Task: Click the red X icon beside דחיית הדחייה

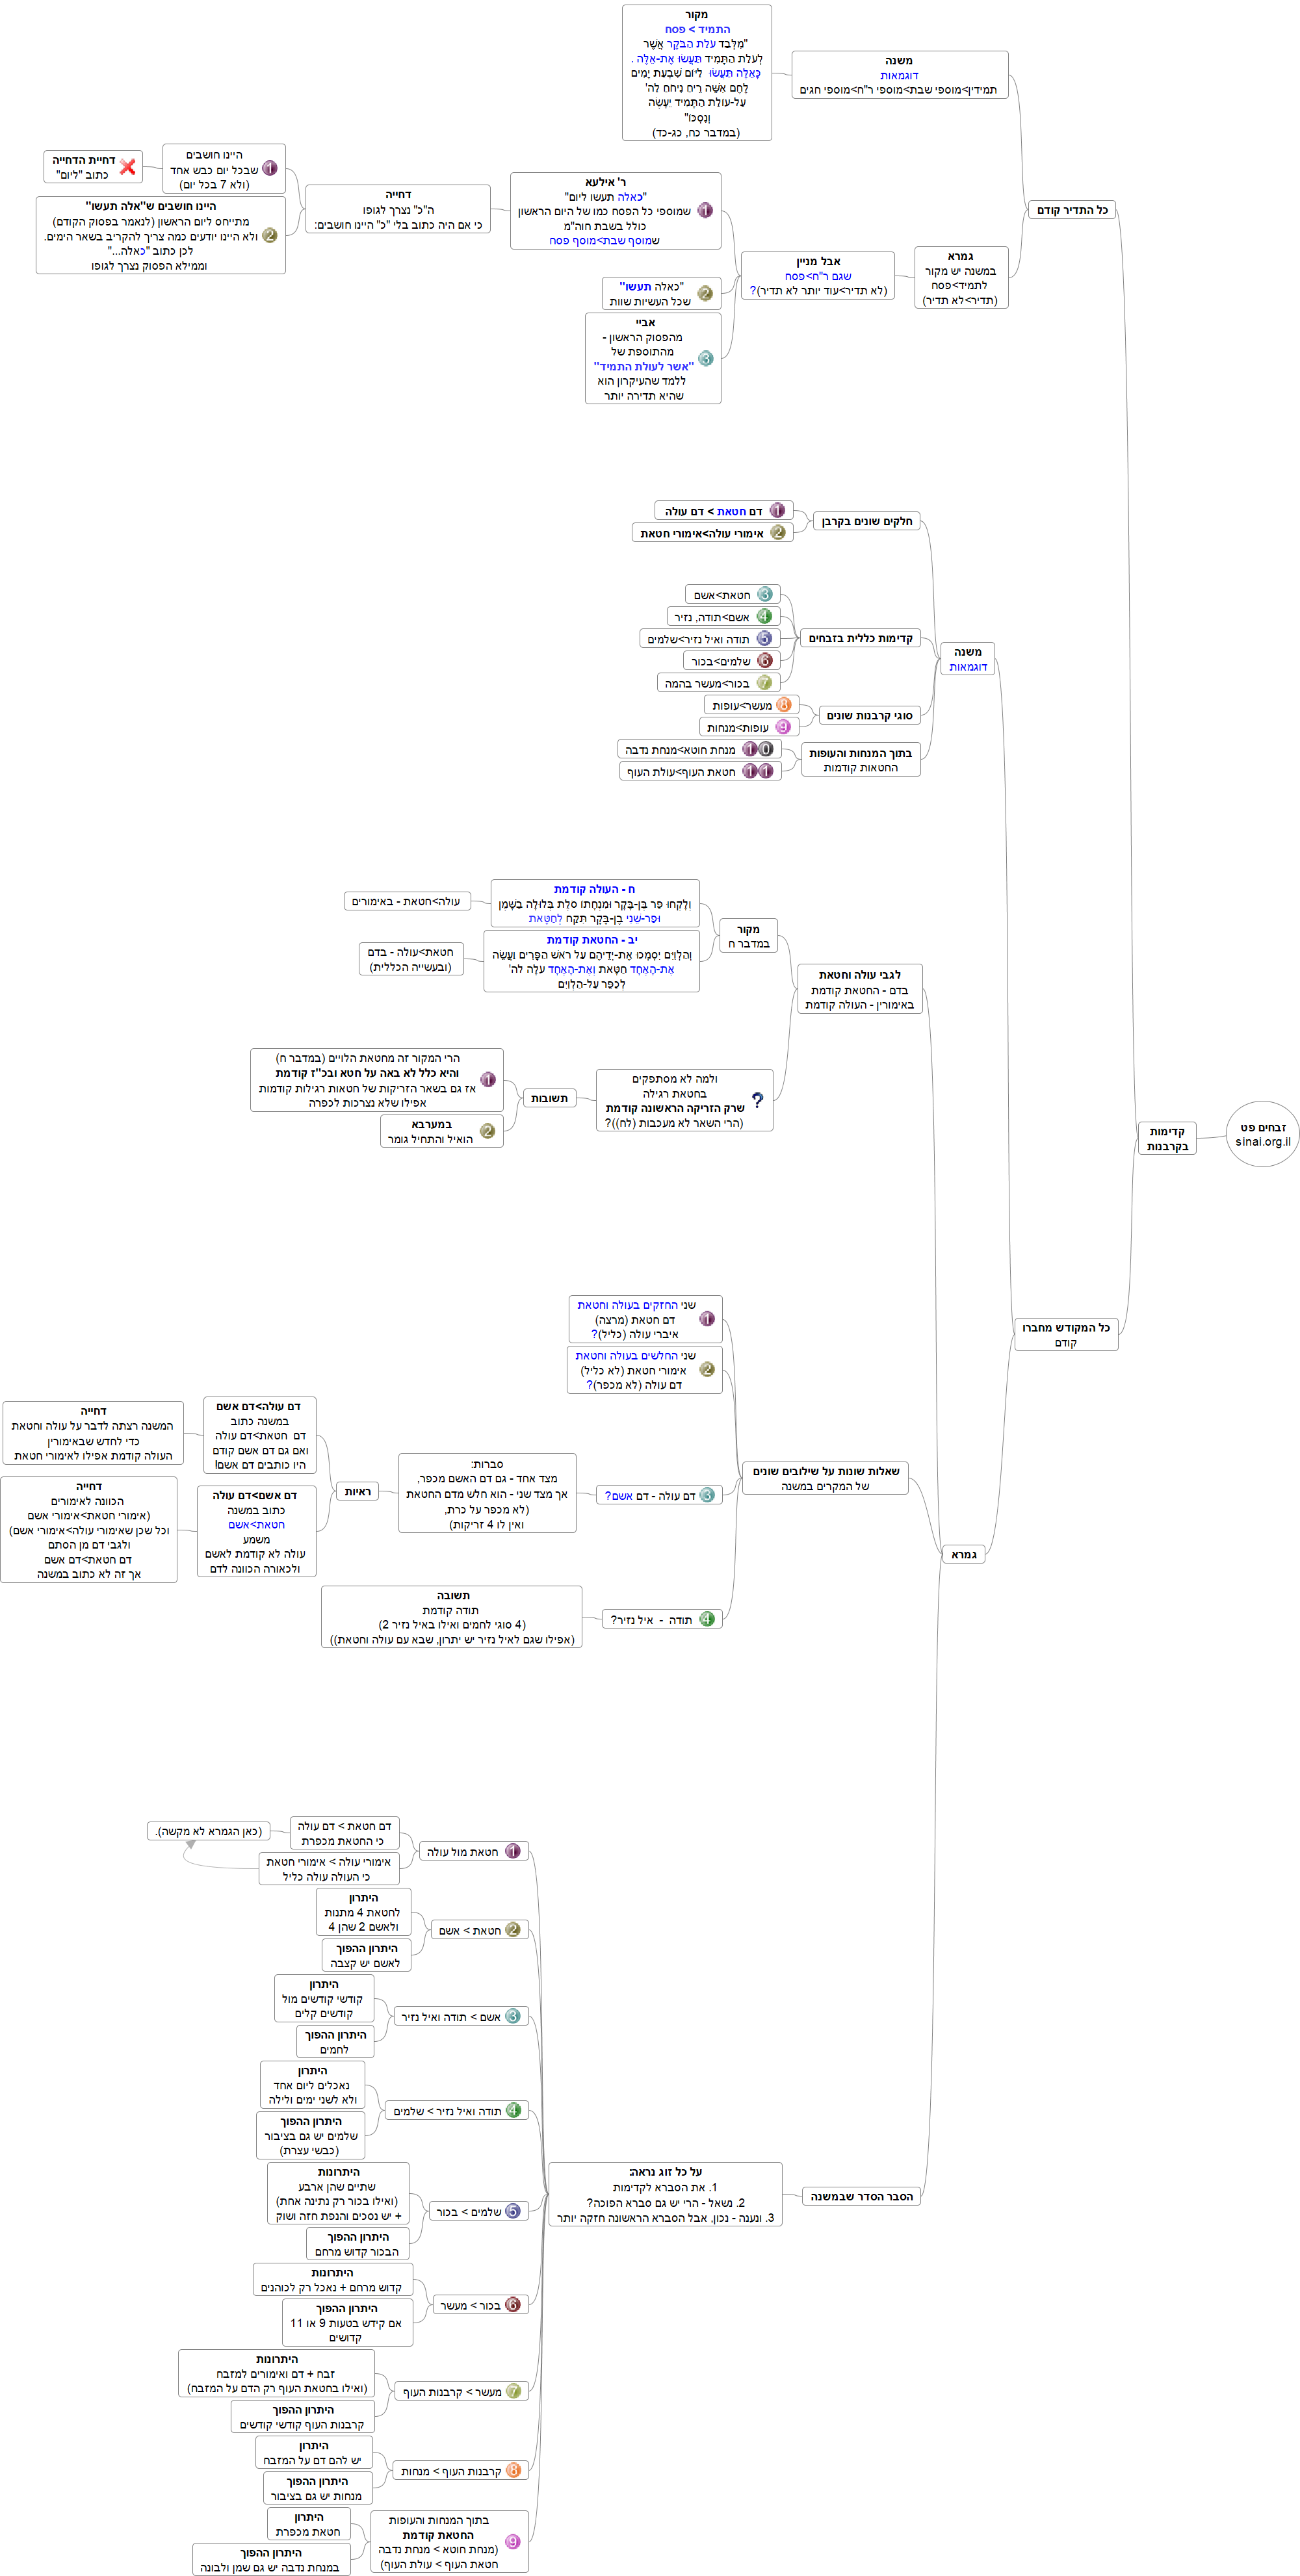Action: pos(128,167)
